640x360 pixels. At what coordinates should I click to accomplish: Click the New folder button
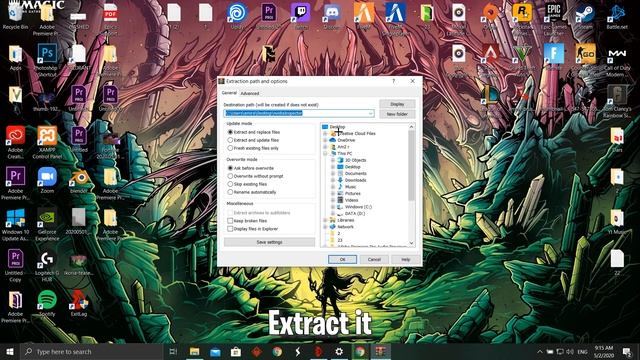point(397,114)
